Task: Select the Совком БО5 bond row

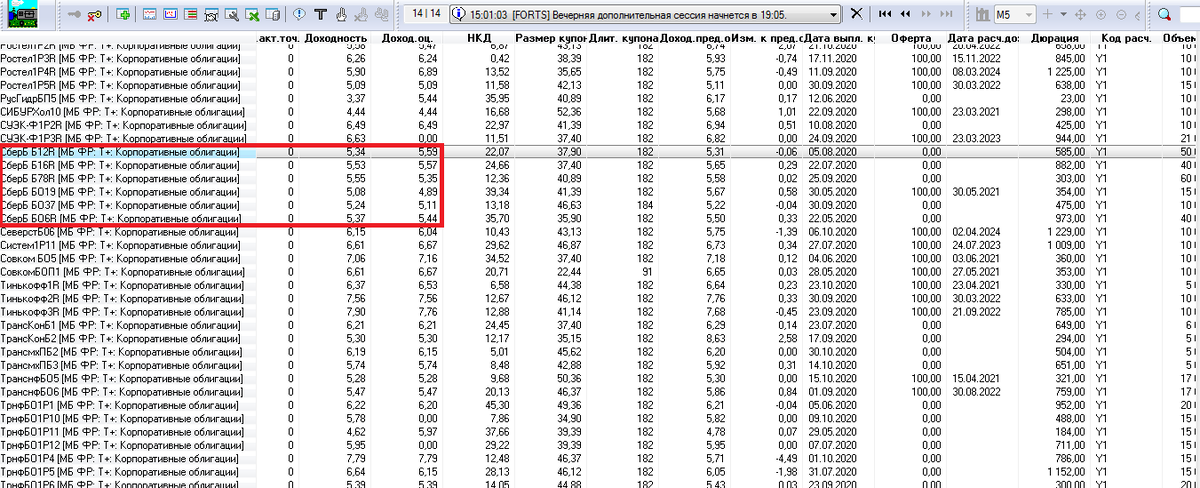Action: coord(600,259)
